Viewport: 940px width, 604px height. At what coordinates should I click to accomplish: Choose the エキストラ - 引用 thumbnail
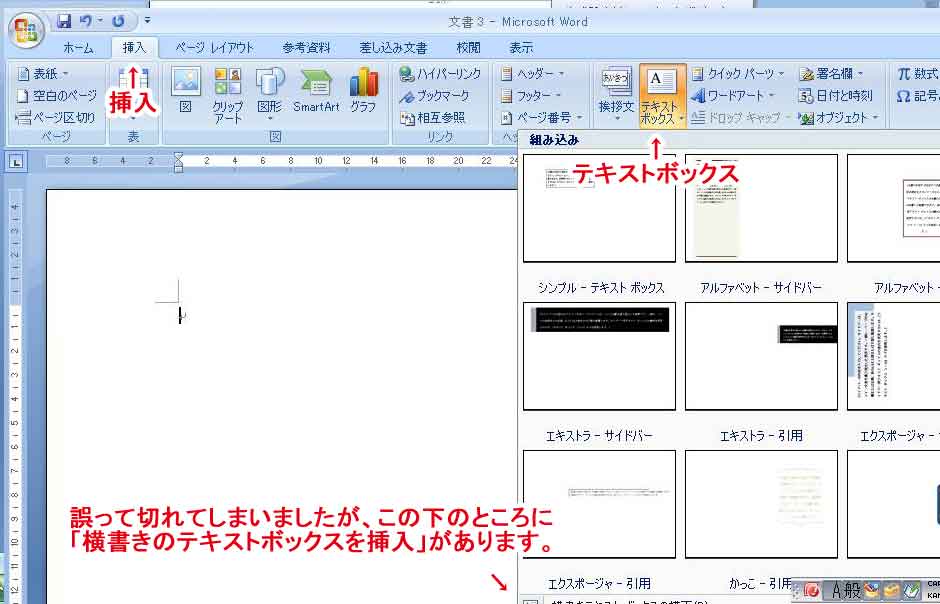761,356
